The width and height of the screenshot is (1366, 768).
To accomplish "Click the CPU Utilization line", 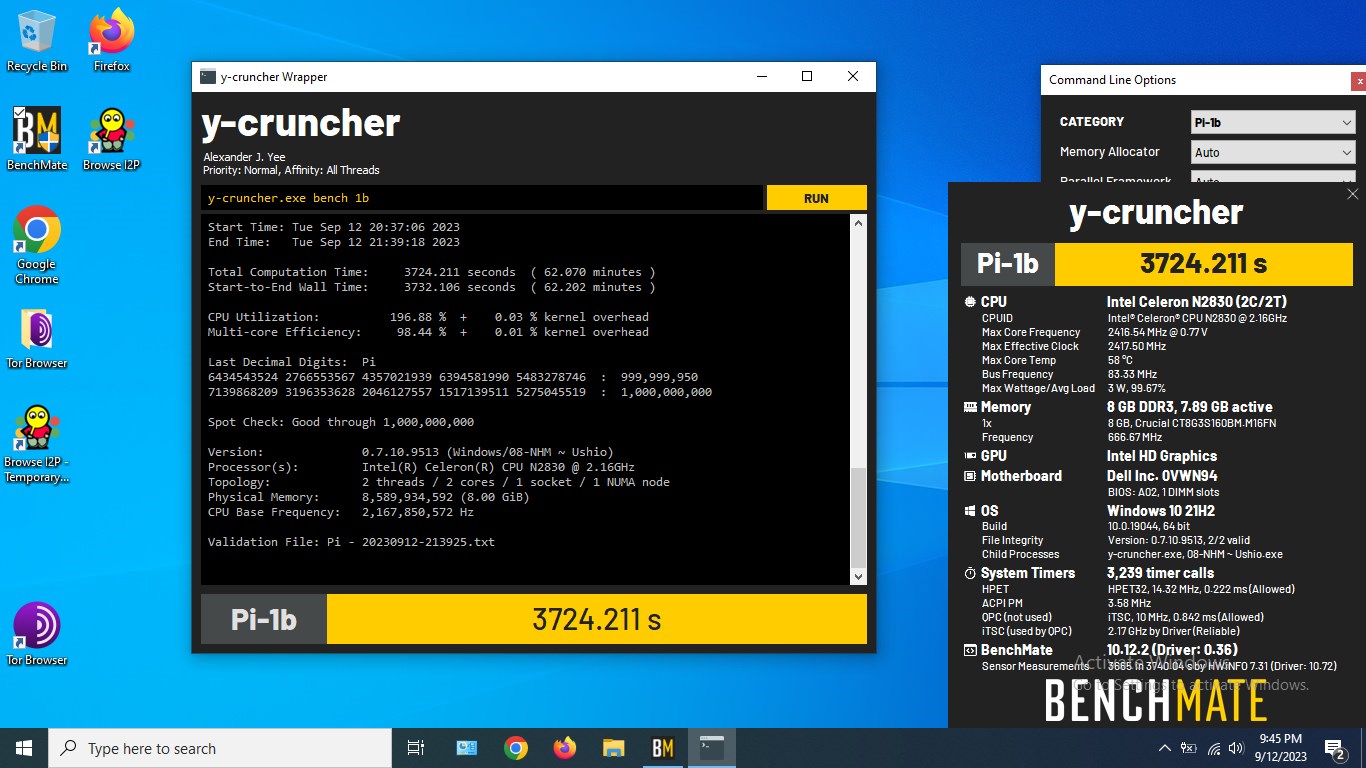I will [x=428, y=317].
